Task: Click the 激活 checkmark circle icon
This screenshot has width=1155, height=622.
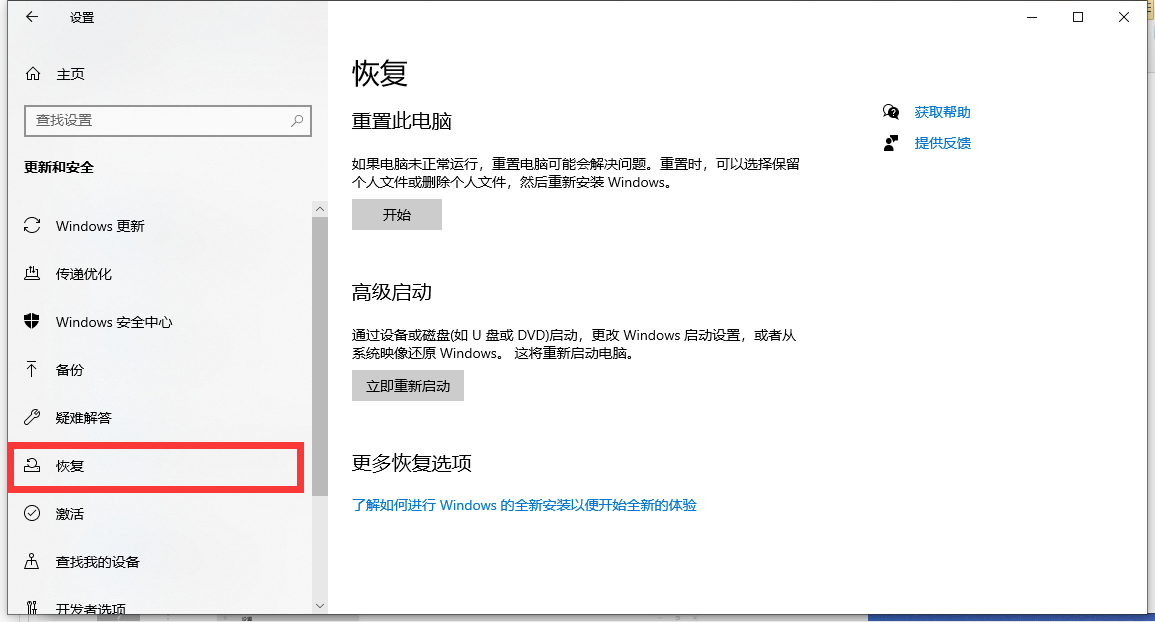Action: tap(32, 513)
